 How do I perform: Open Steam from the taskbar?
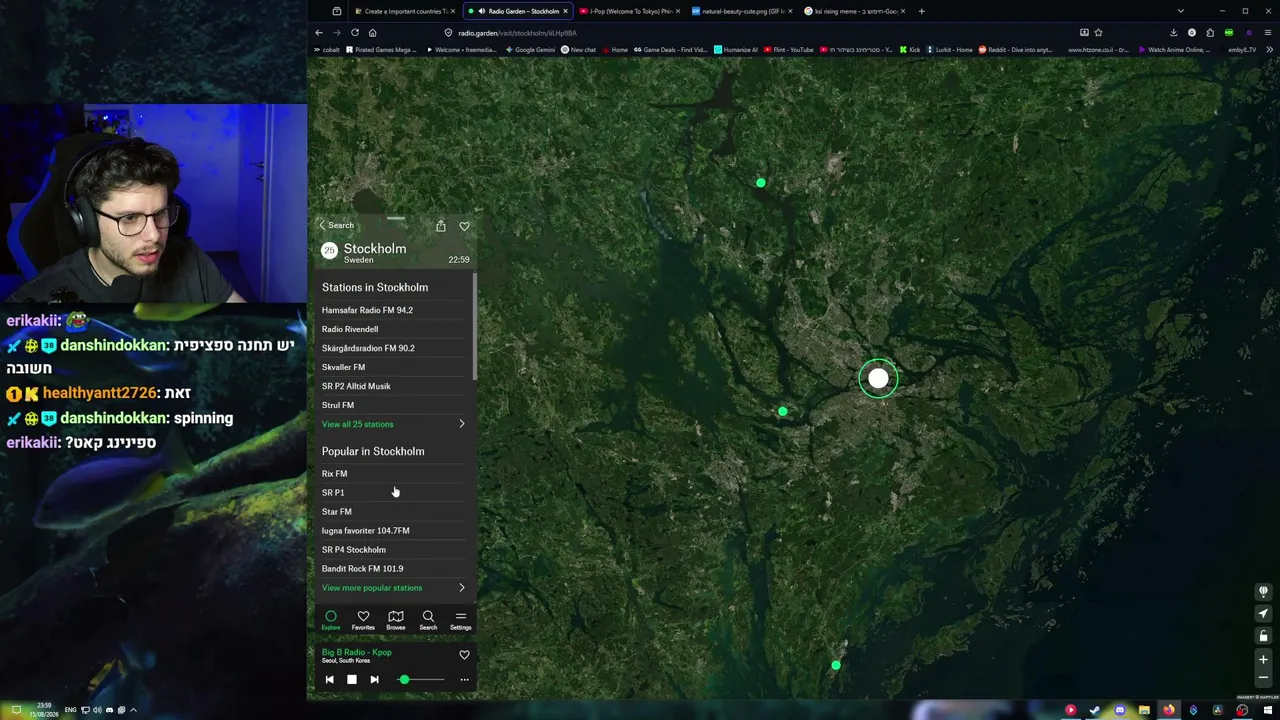point(1095,710)
